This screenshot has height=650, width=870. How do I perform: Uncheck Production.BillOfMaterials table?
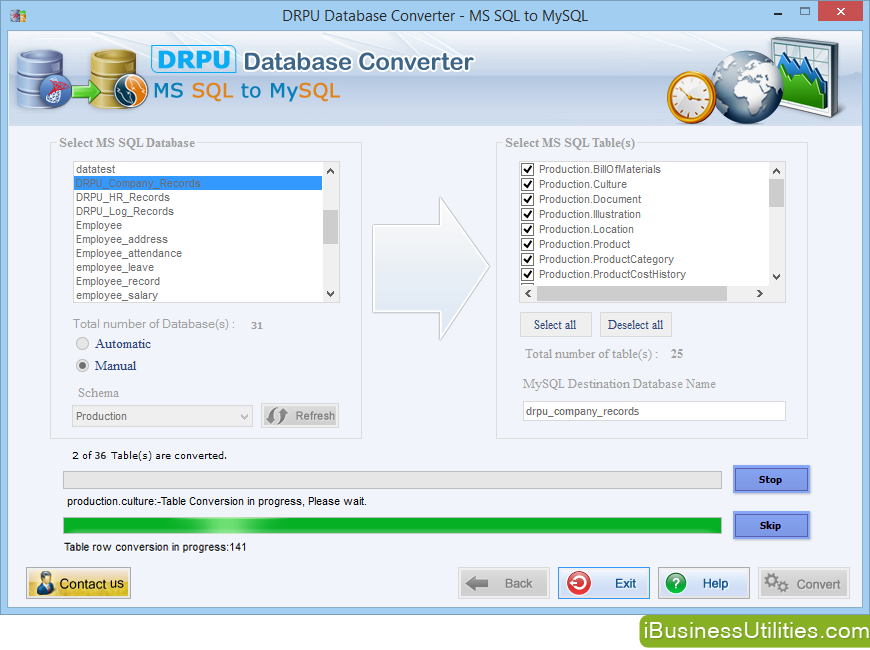(x=528, y=169)
